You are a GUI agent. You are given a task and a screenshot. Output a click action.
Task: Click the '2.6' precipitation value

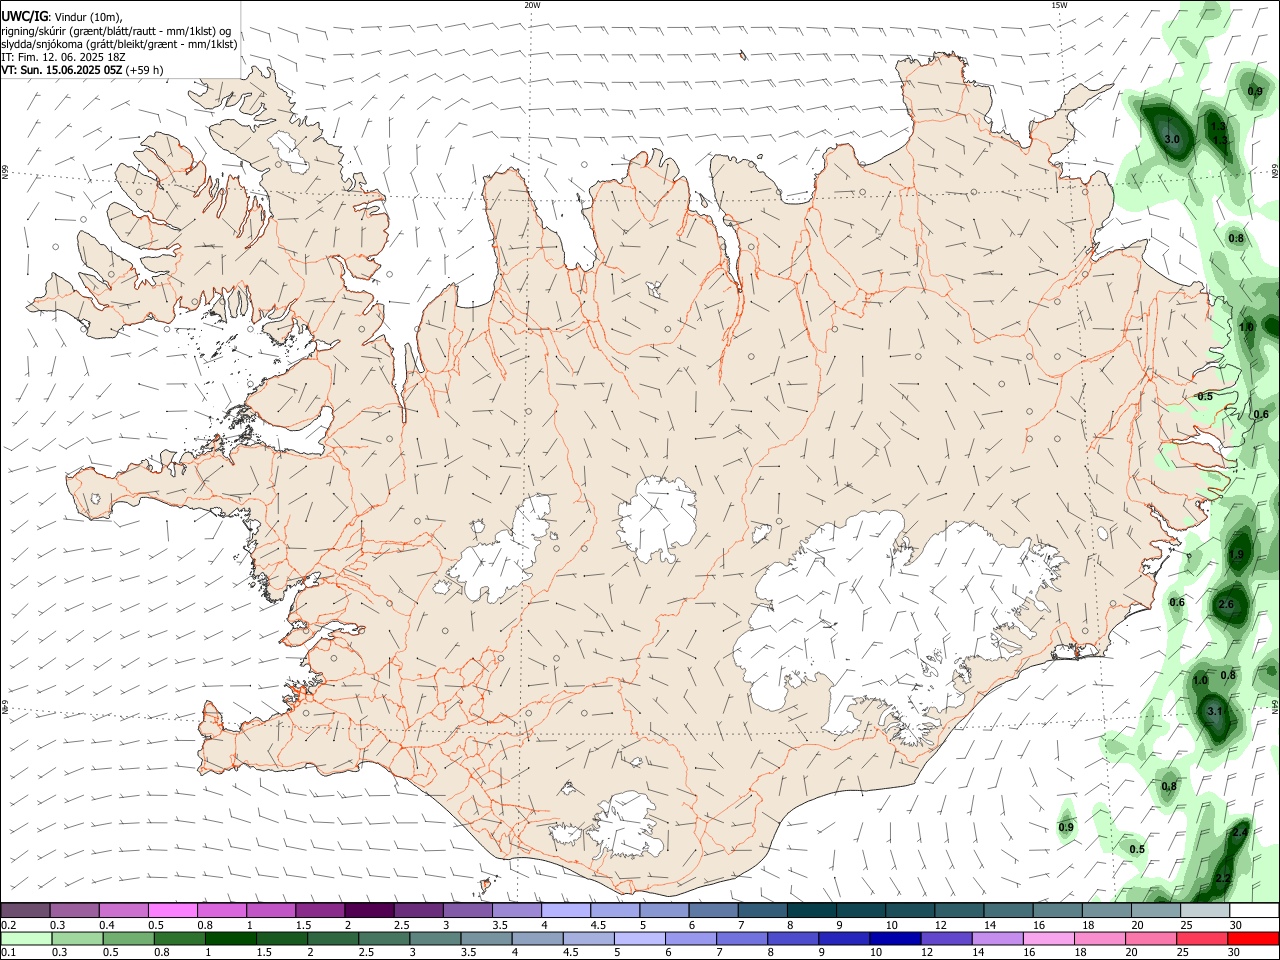[x=1227, y=605]
